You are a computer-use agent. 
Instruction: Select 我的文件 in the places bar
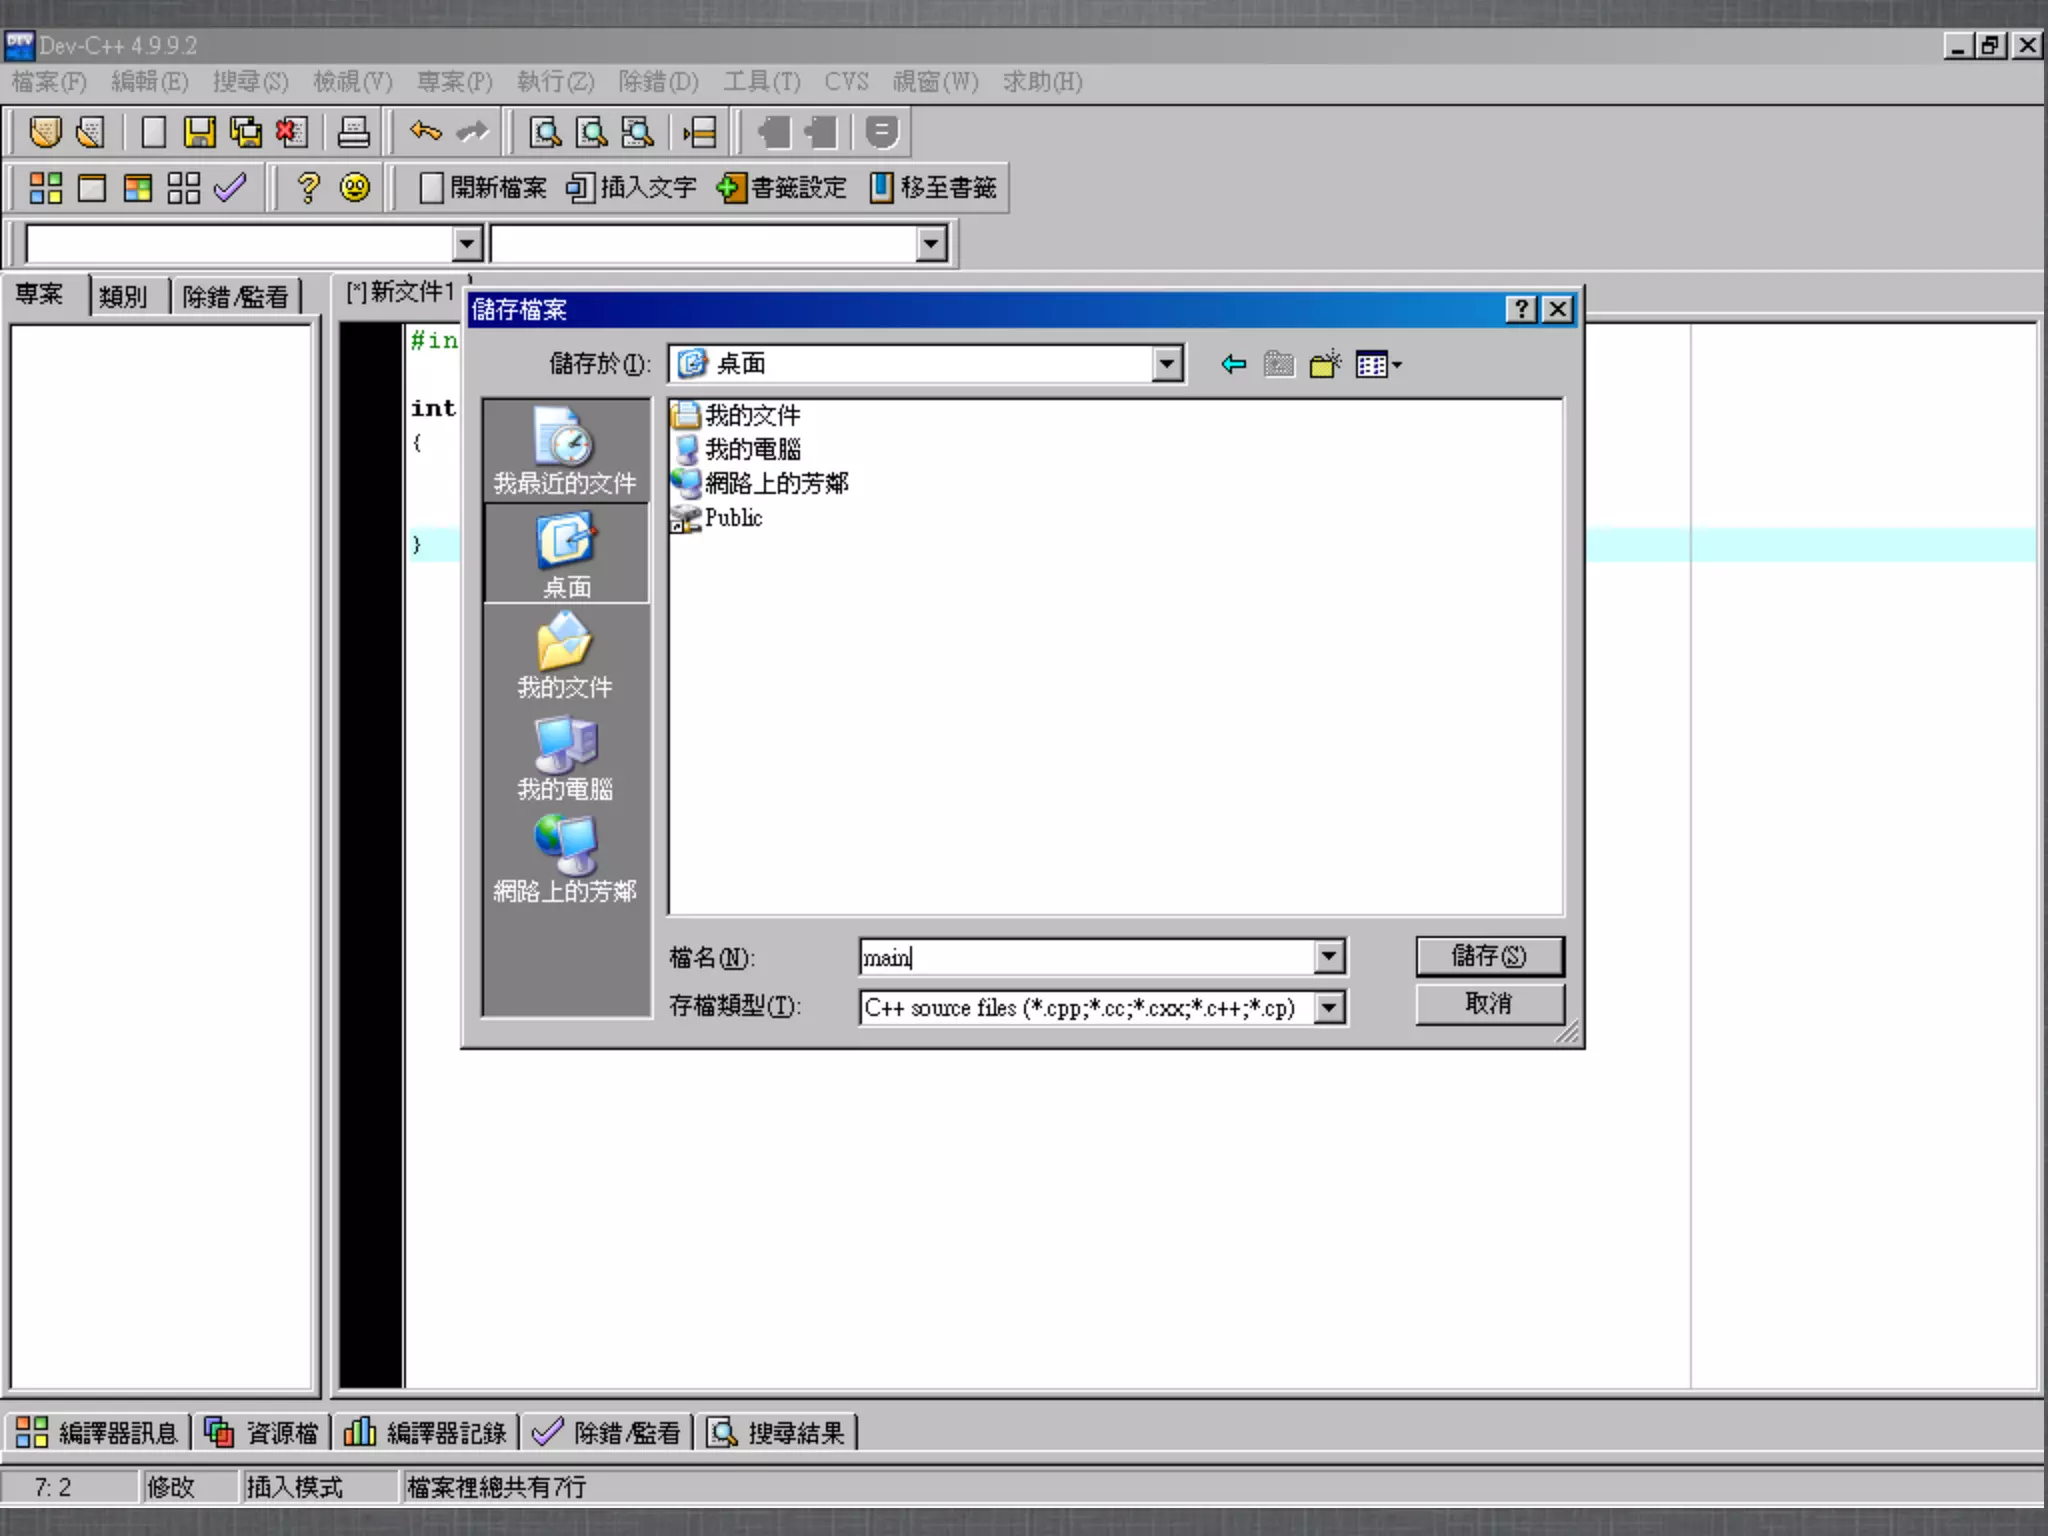pos(565,656)
